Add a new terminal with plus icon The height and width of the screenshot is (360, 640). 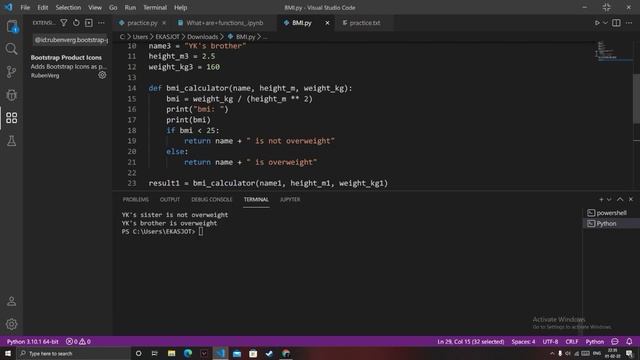pos(601,199)
